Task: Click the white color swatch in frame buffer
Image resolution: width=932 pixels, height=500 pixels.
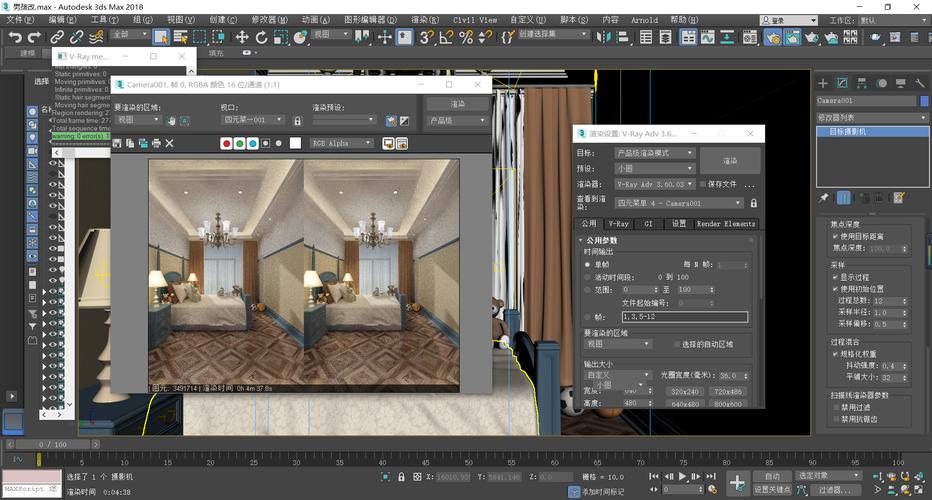Action: click(x=295, y=143)
